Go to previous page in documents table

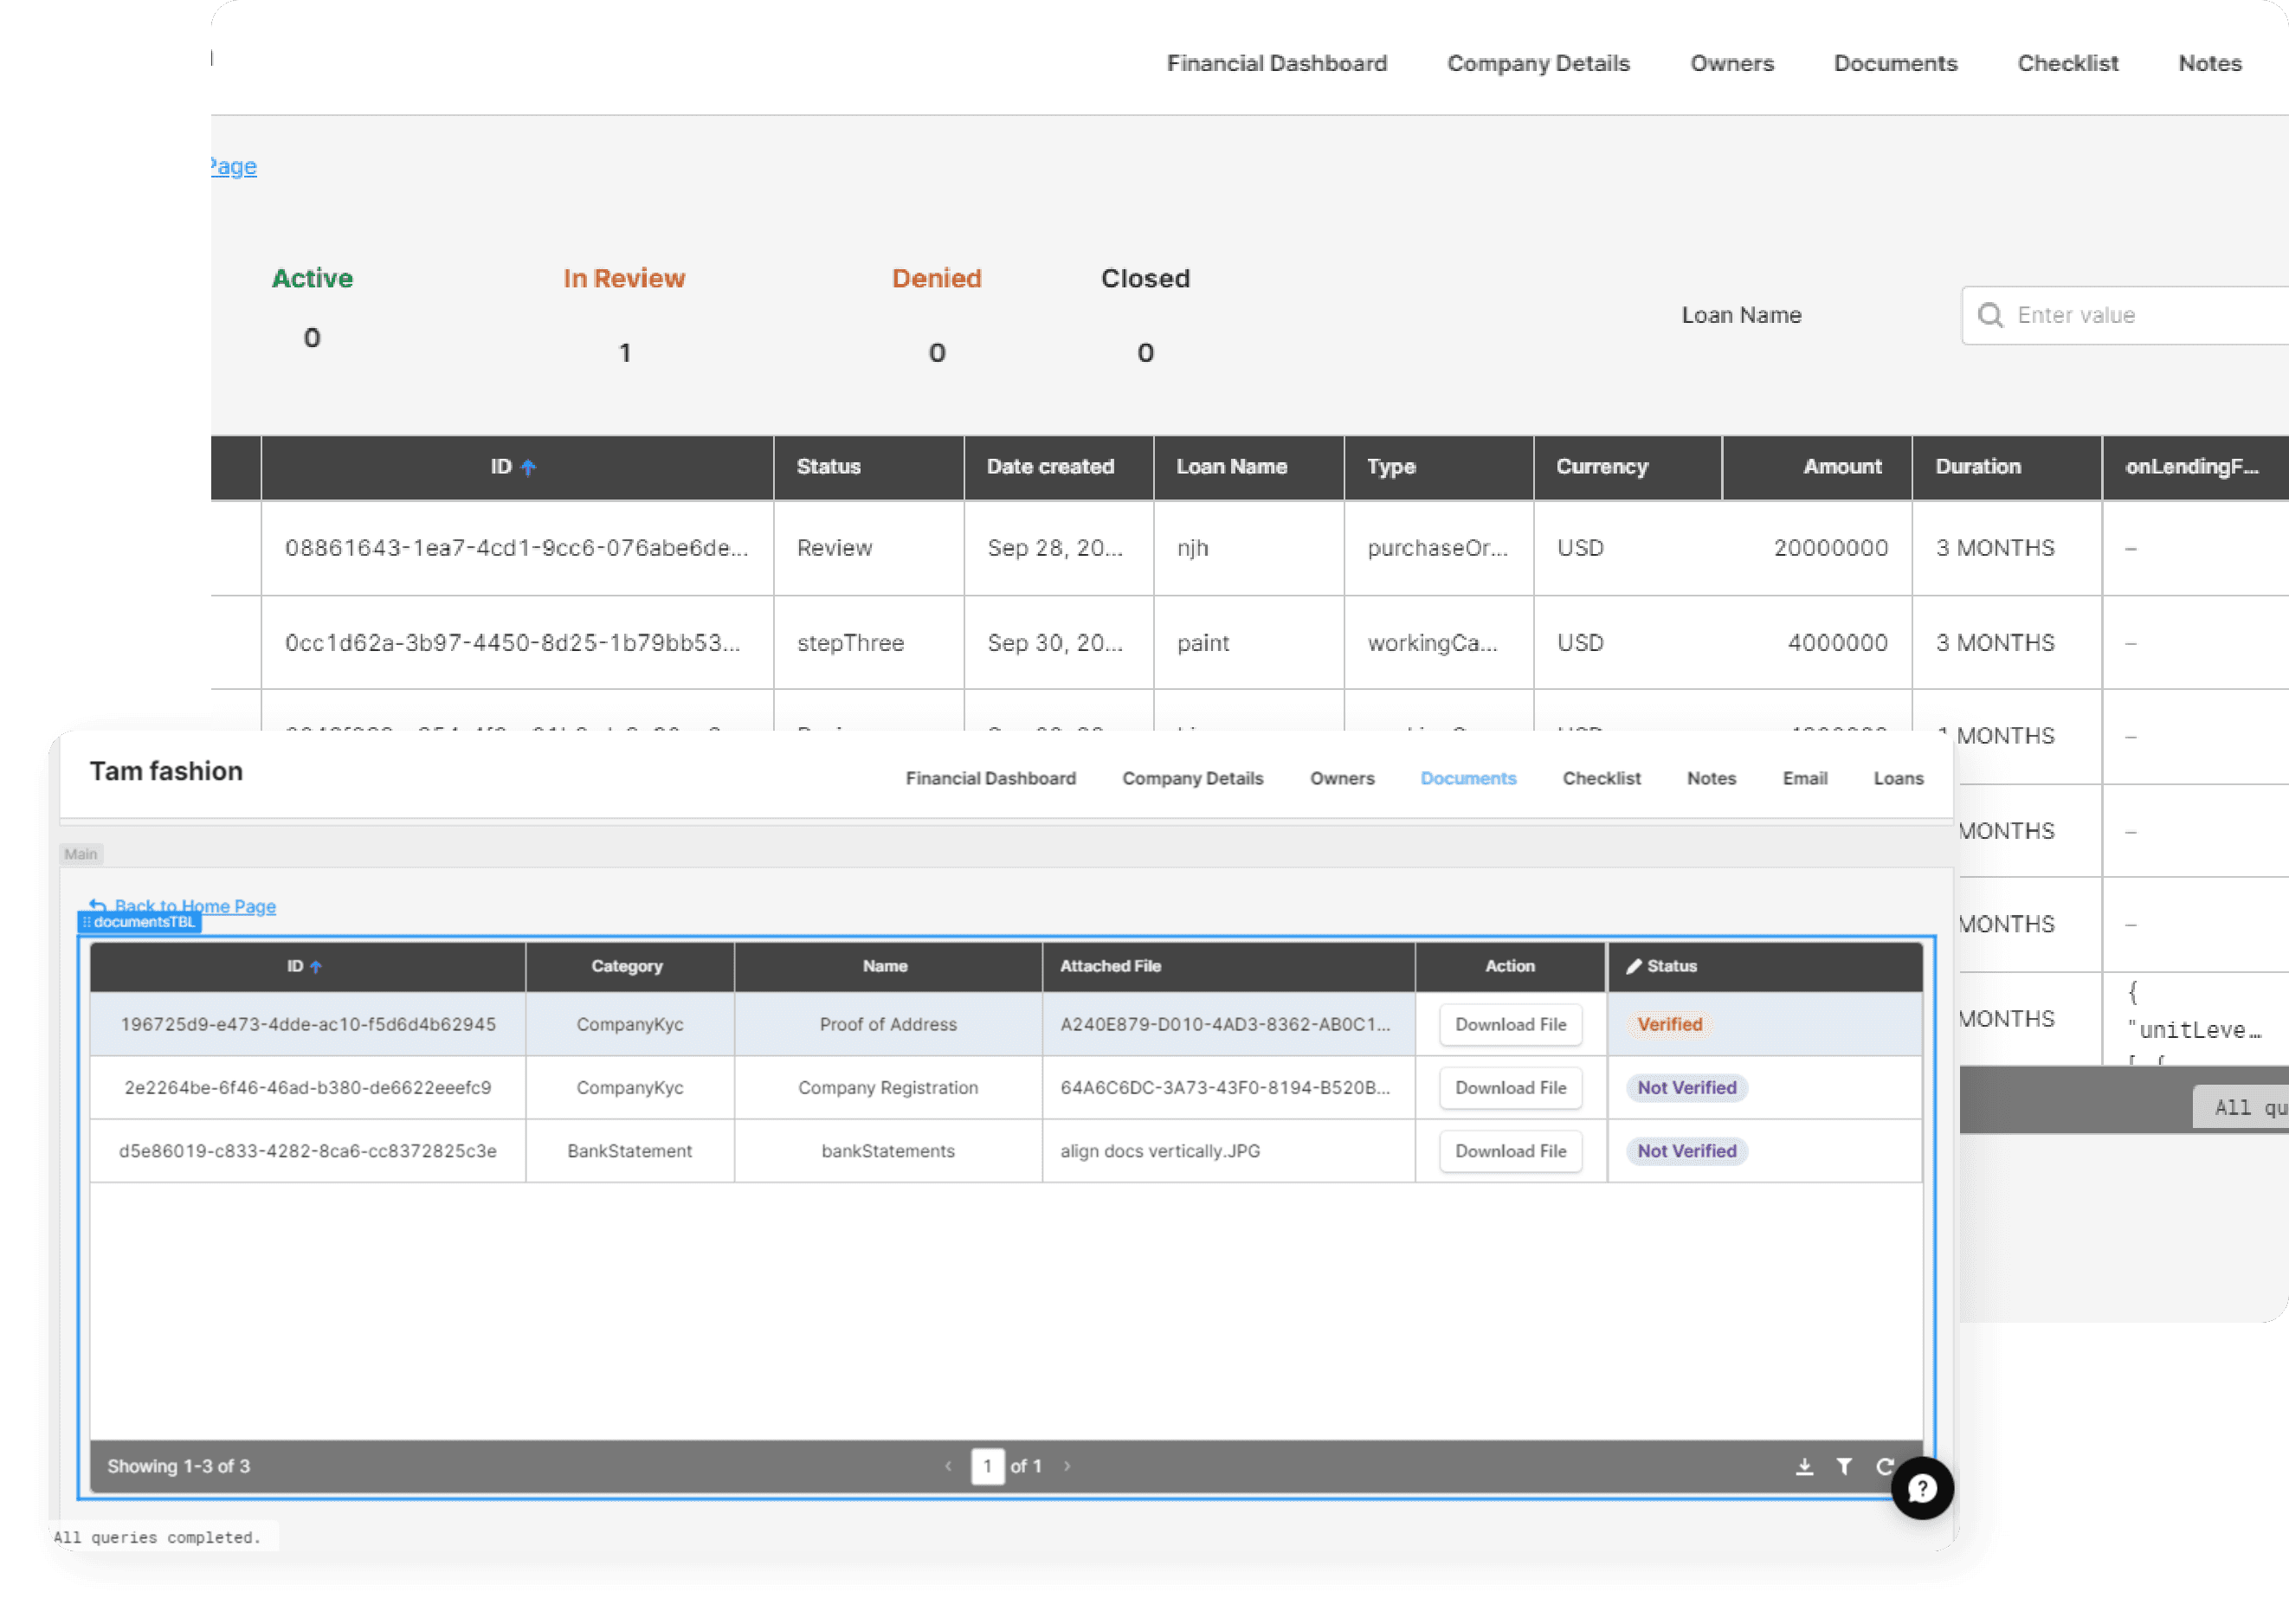948,1466
